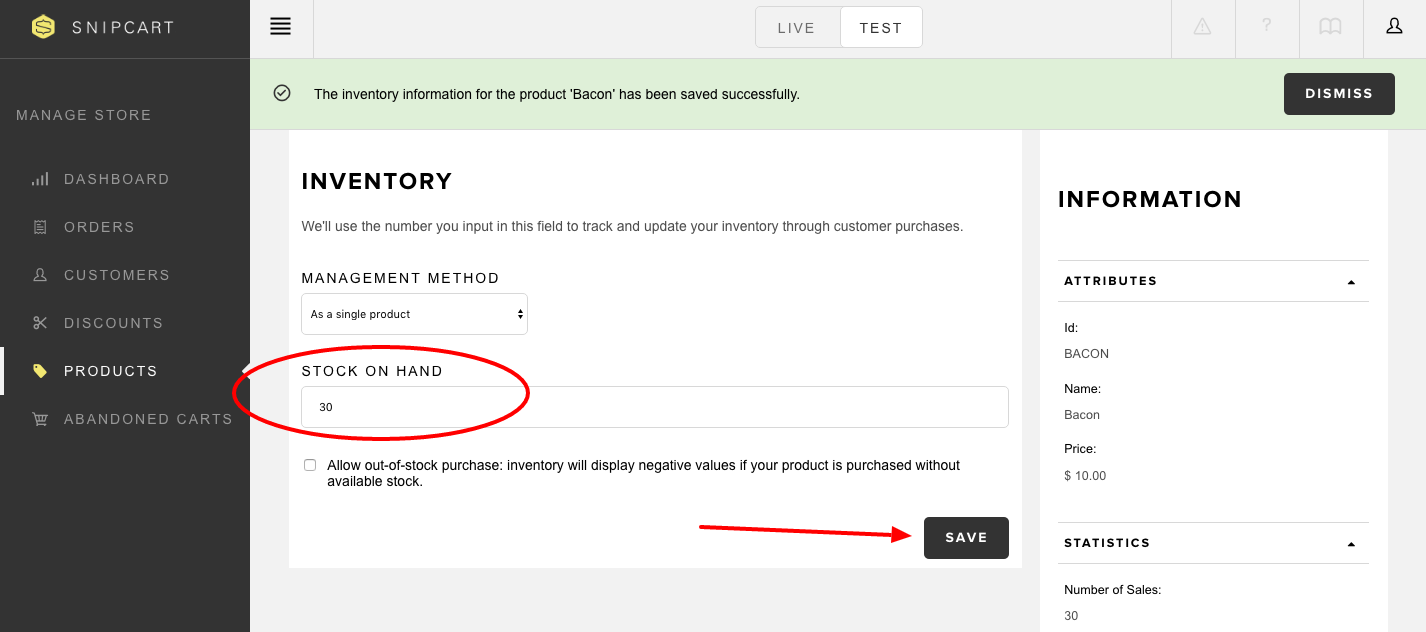Dismiss the success notification
1426x632 pixels.
(1339, 94)
